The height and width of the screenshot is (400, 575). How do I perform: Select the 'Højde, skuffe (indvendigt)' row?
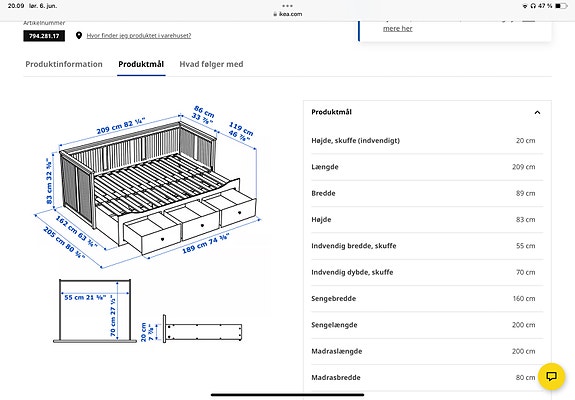coord(427,140)
